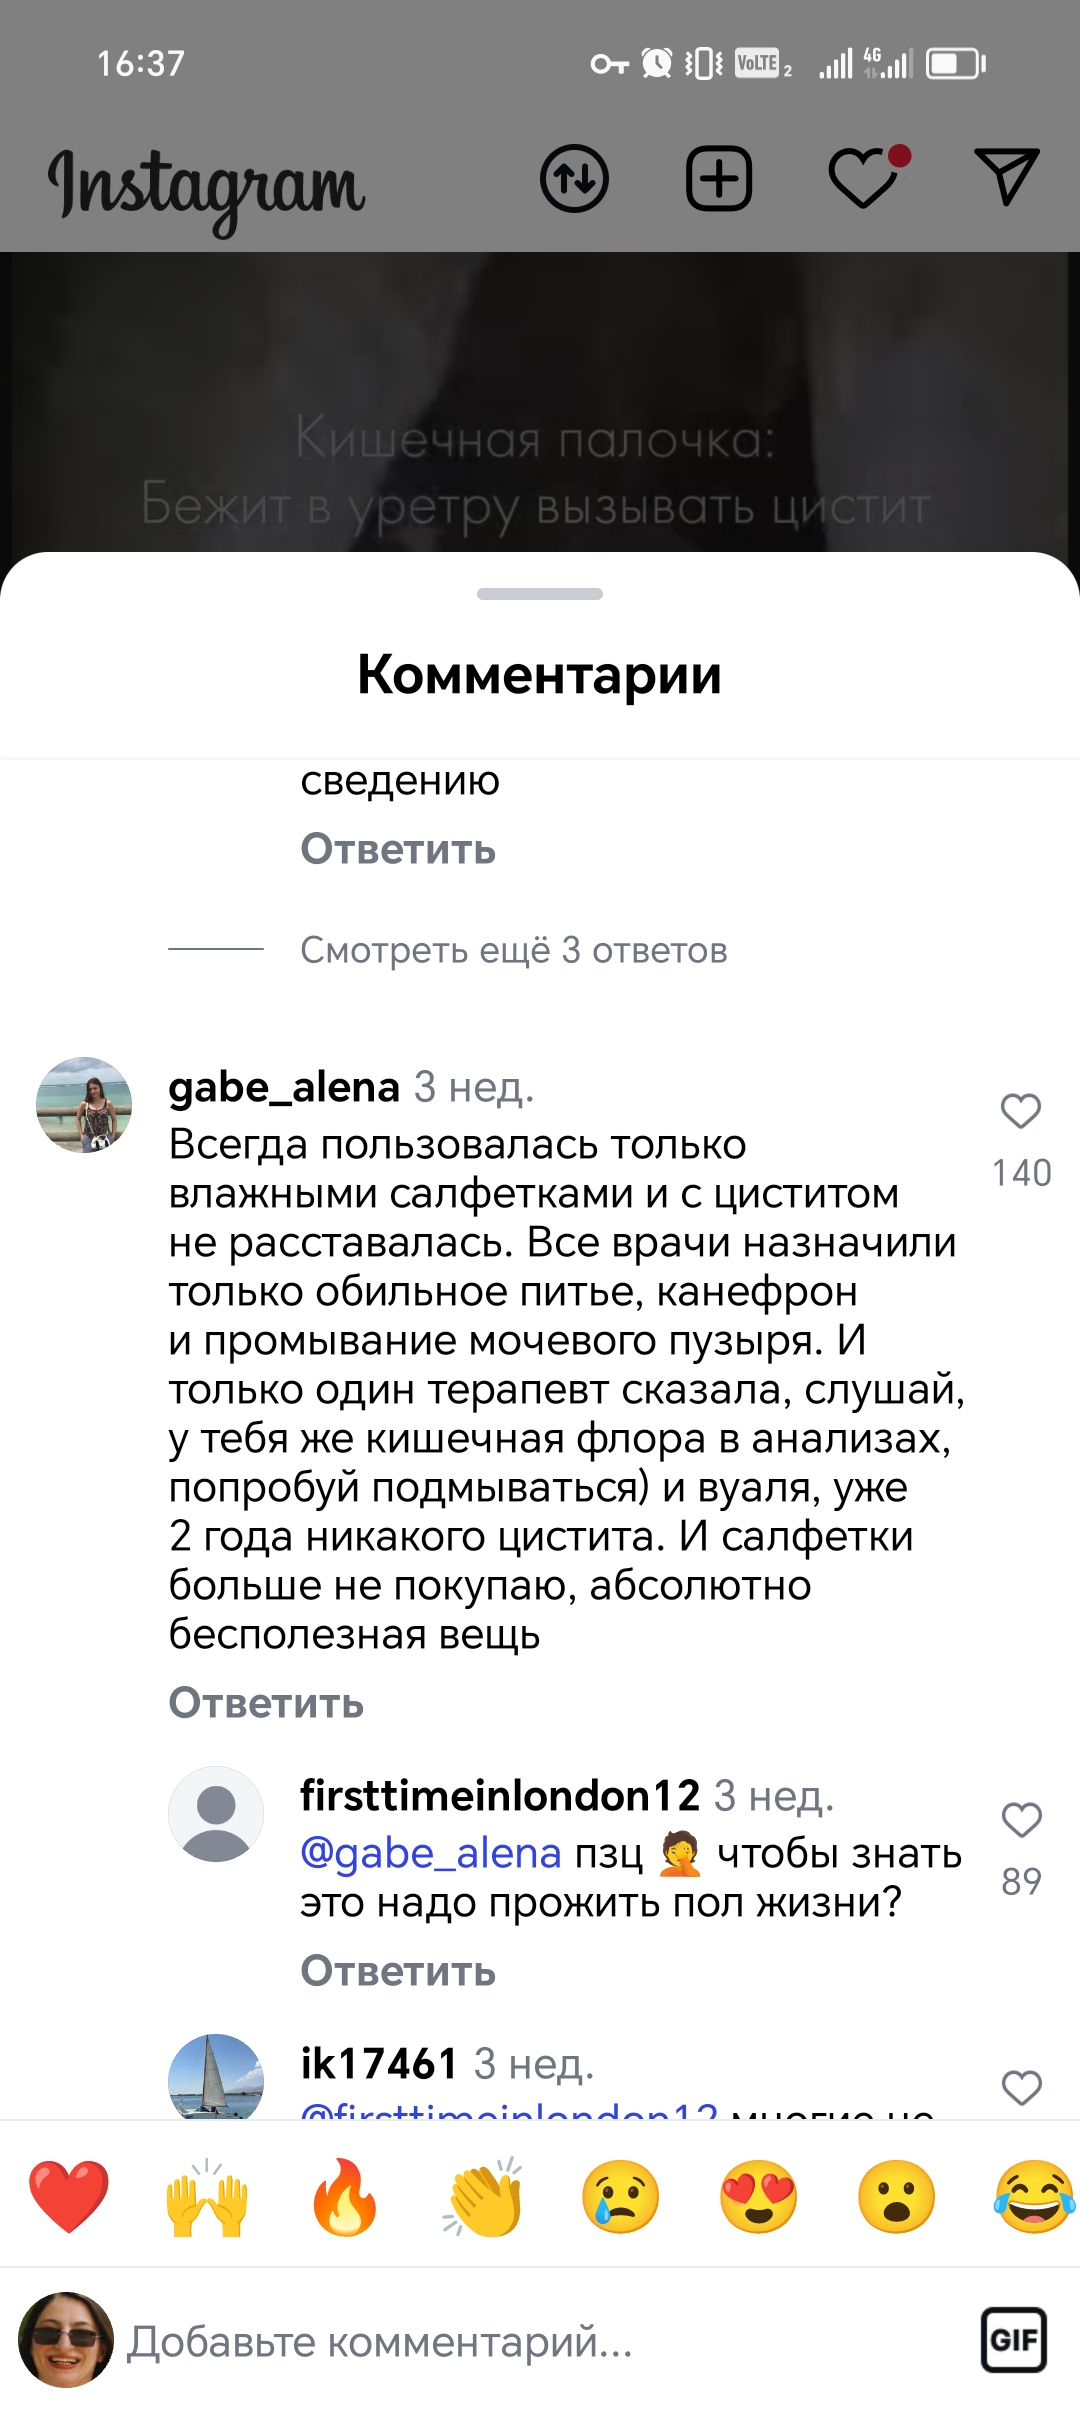Viewport: 1080px width, 2412px height.
Task: Insert fire emoji reaction
Action: pyautogui.click(x=344, y=2195)
